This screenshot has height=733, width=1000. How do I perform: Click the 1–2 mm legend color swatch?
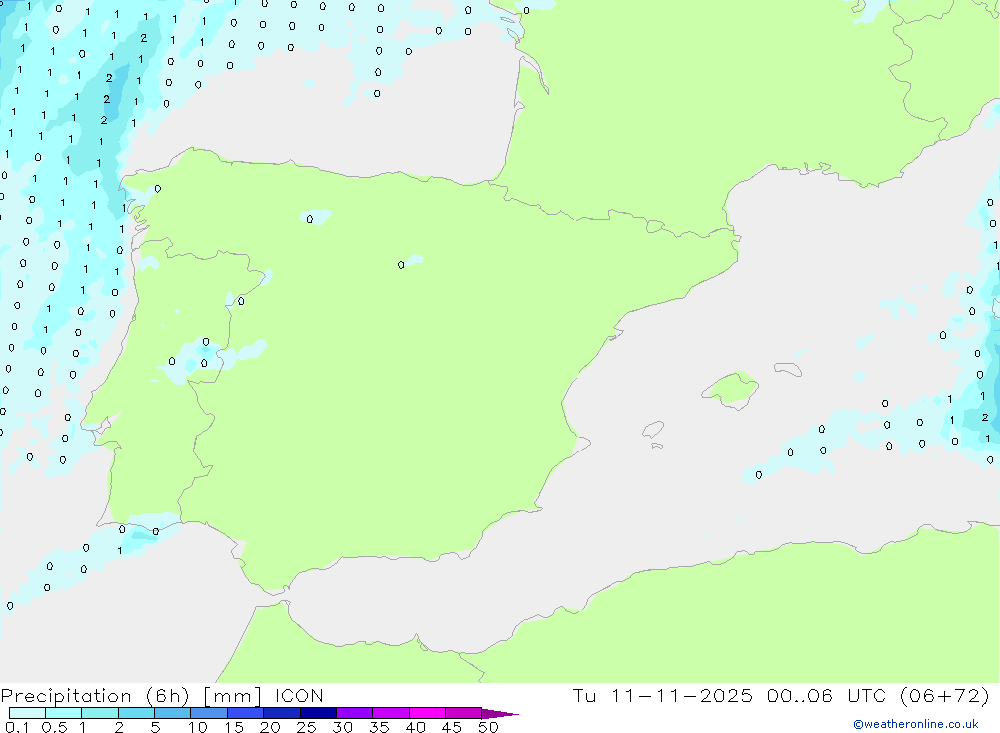[100, 713]
